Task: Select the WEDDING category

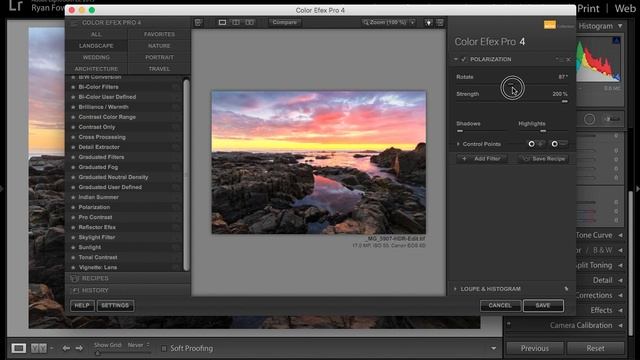Action: (96, 58)
